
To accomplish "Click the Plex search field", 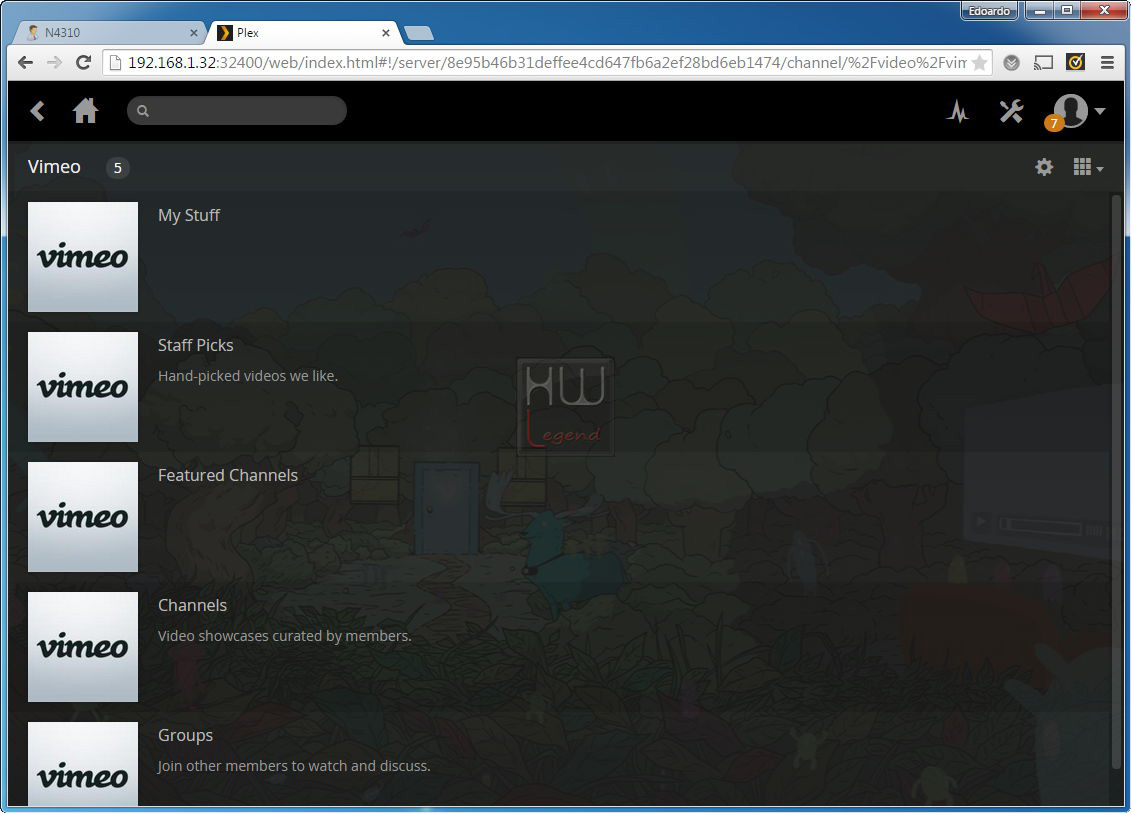I will 237,110.
